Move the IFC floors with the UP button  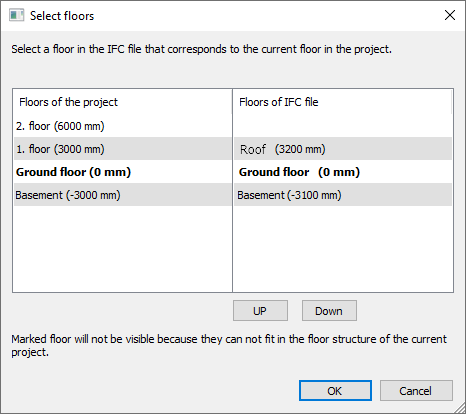pos(260,311)
